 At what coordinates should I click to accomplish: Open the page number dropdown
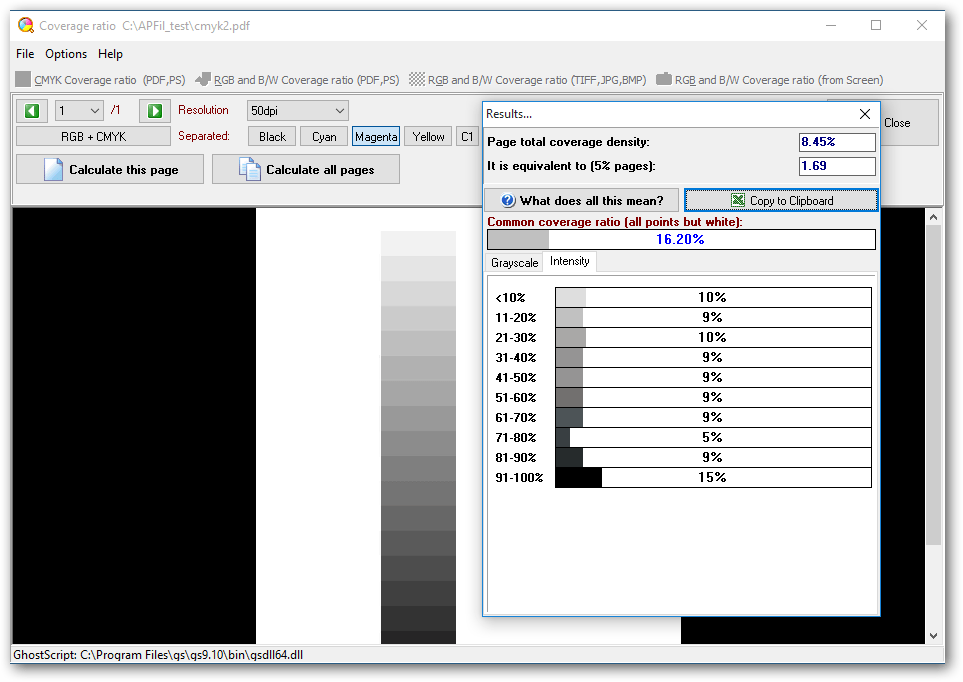coord(78,110)
